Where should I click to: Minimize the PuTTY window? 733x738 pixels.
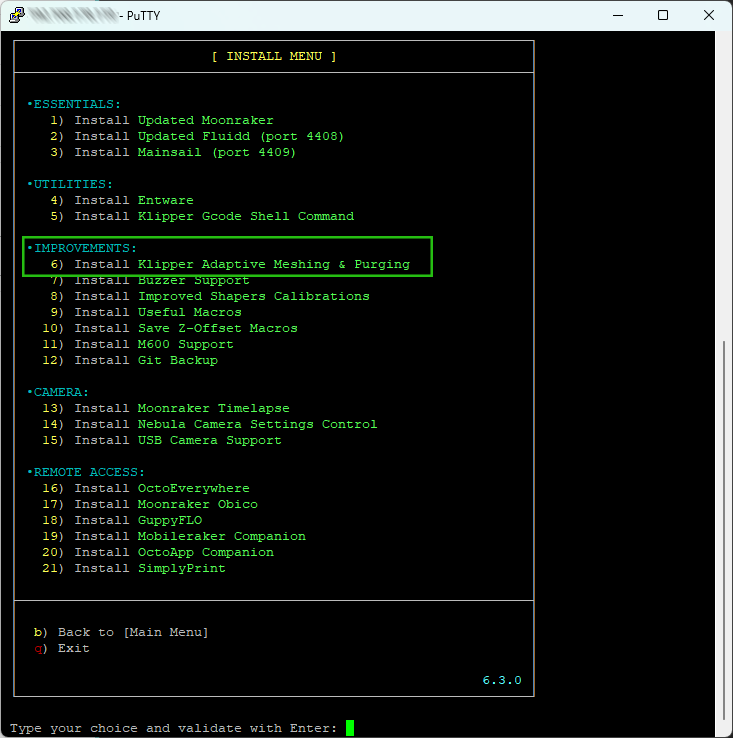point(618,16)
